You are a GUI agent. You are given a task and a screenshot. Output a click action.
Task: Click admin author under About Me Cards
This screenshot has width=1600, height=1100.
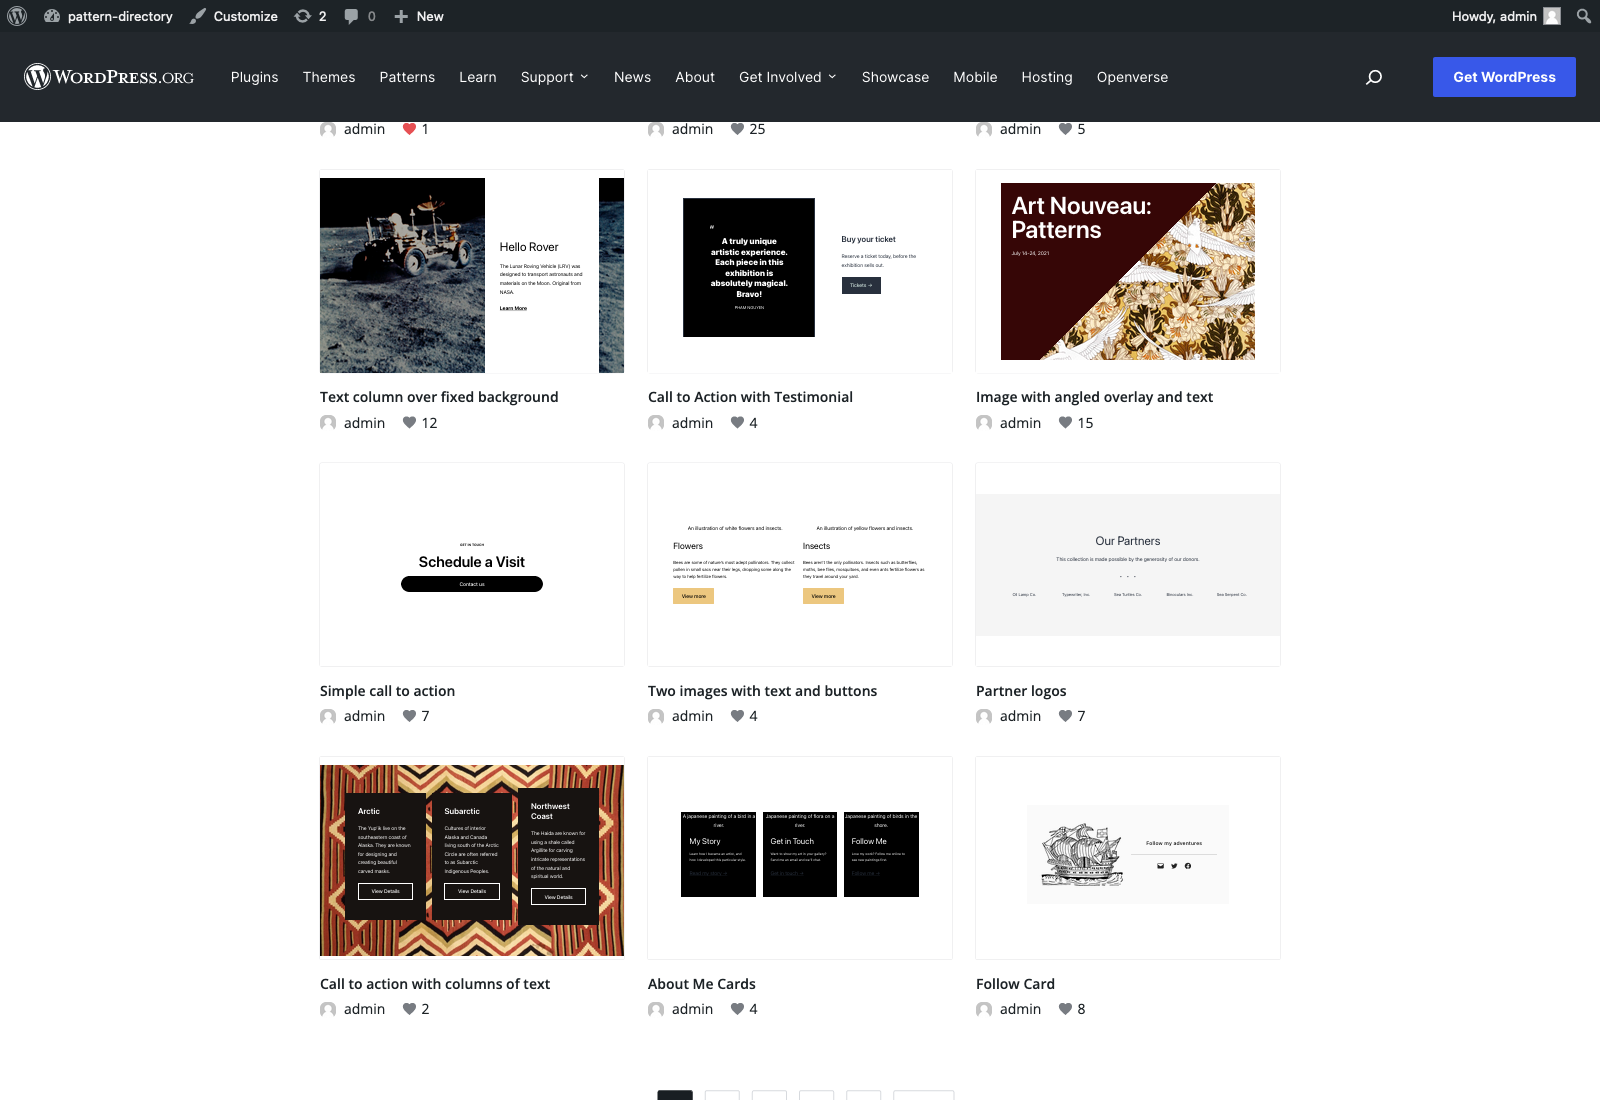click(692, 1009)
